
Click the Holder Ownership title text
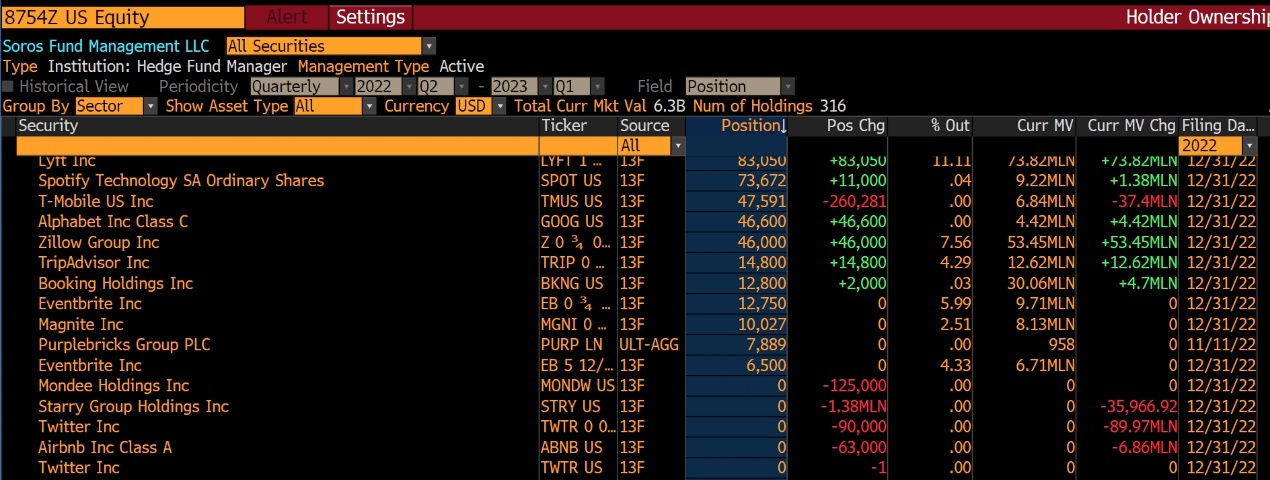[1197, 17]
